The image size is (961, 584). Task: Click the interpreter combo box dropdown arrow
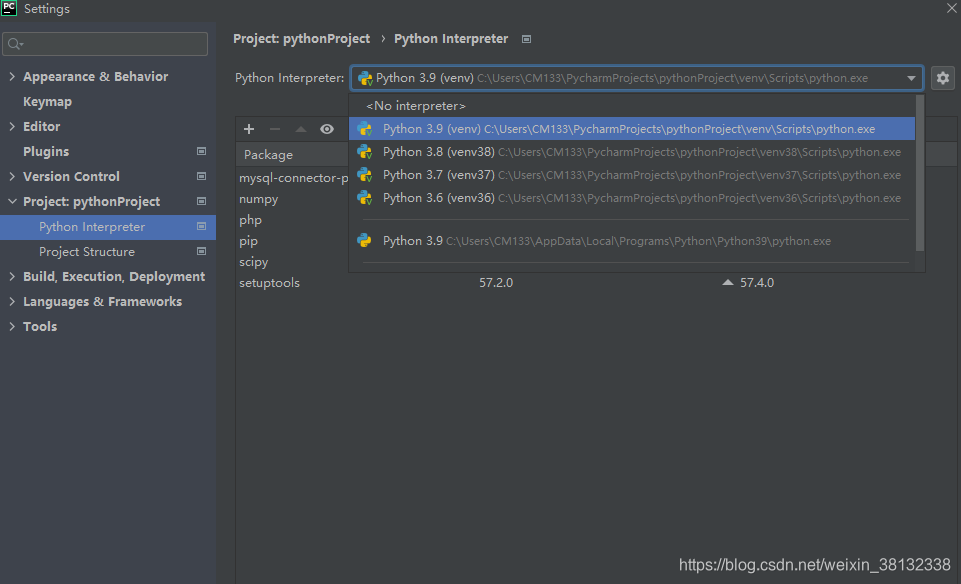pos(911,78)
